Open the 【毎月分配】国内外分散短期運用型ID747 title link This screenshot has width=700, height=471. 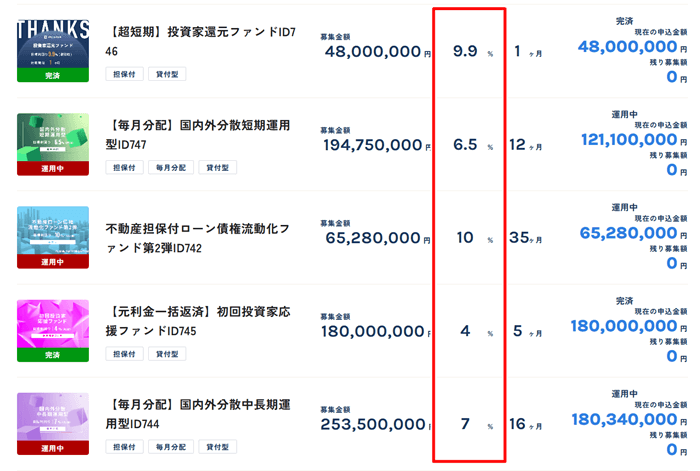[x=198, y=135]
